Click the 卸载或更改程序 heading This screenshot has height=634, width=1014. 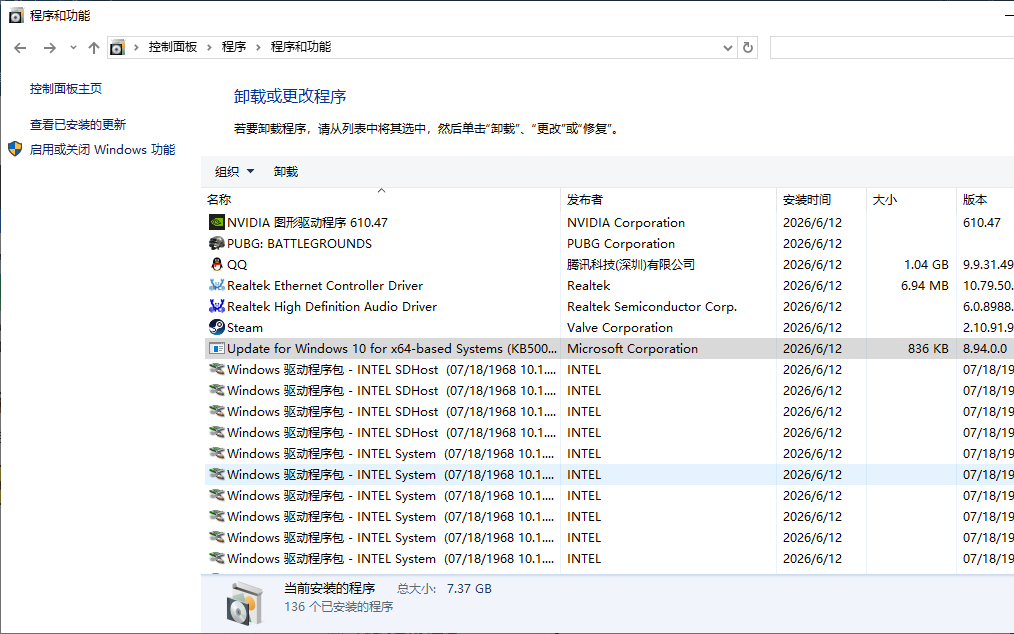pyautogui.click(x=290, y=96)
